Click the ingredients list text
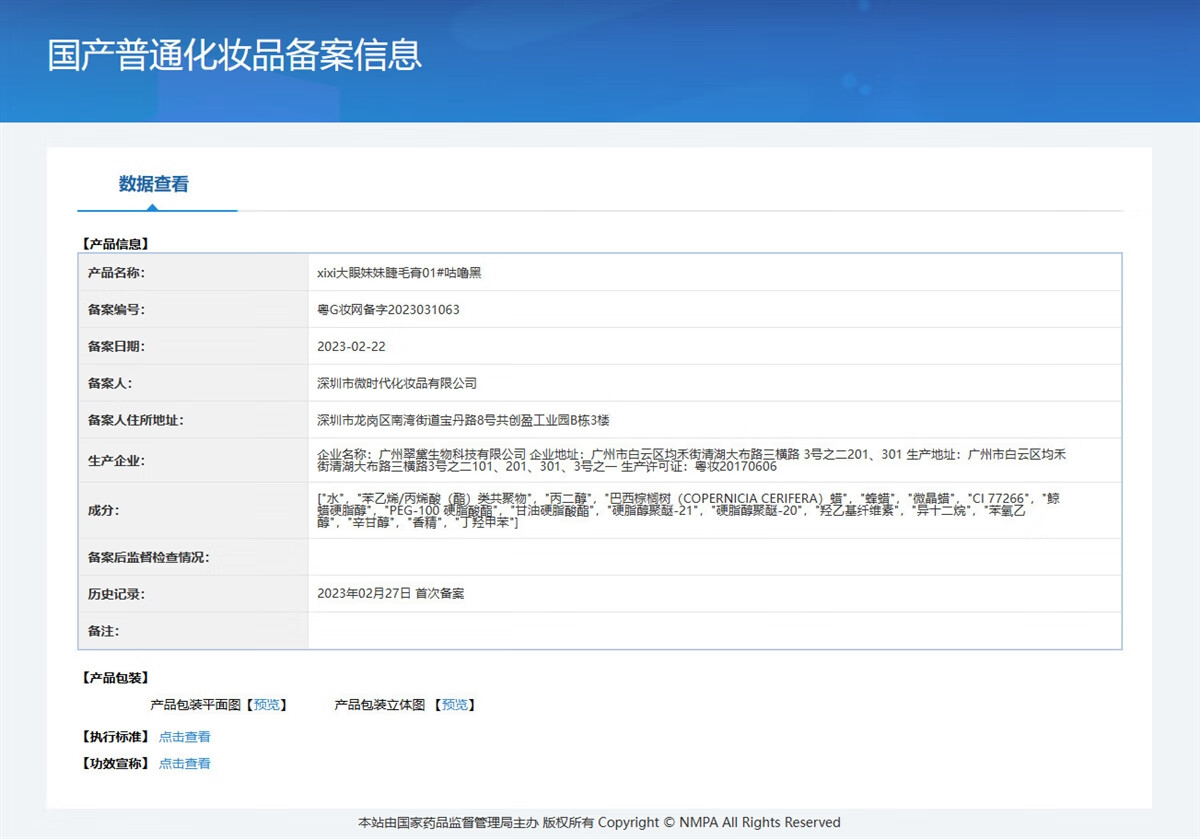The width and height of the screenshot is (1200, 839). point(690,510)
